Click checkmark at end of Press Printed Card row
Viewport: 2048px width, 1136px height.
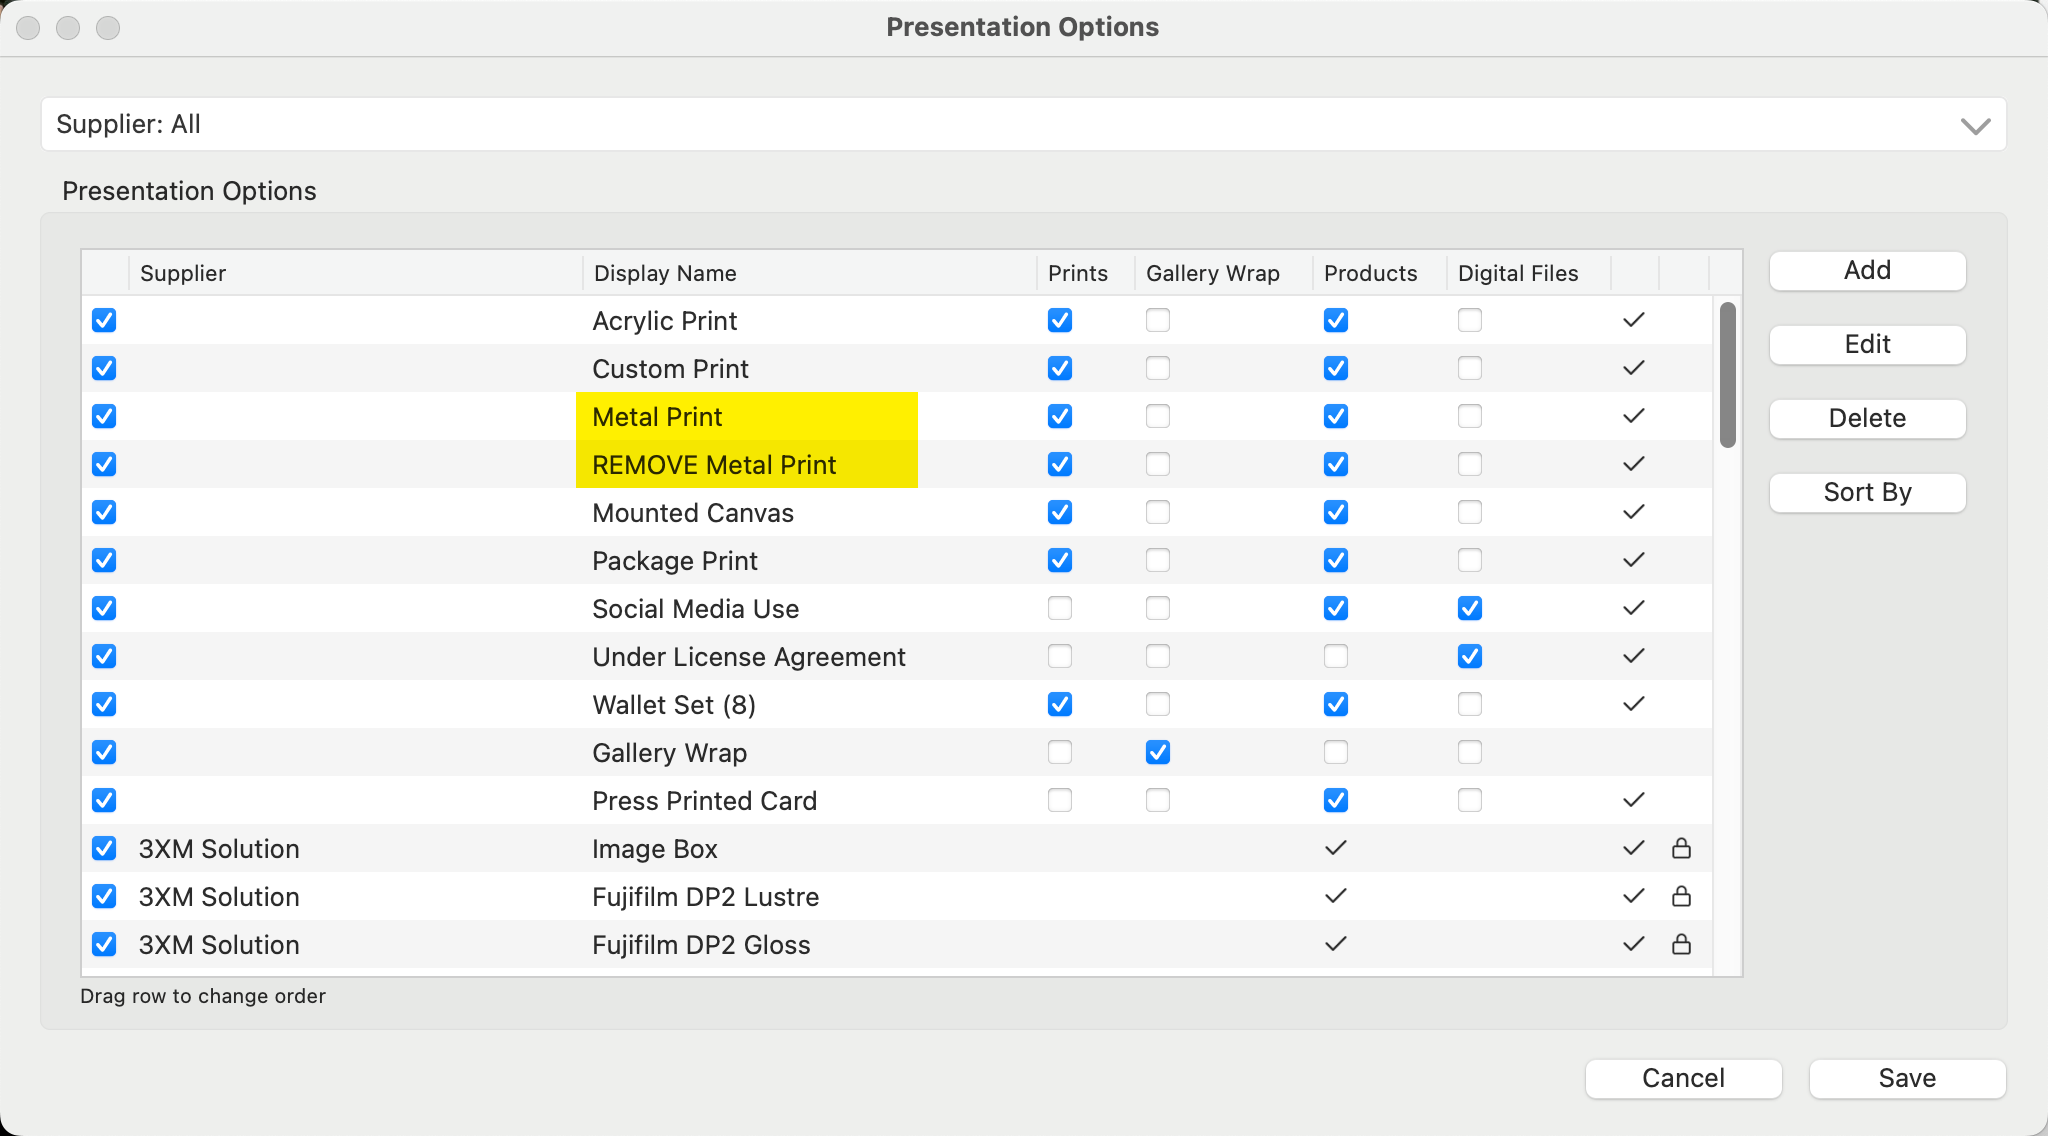click(1633, 800)
